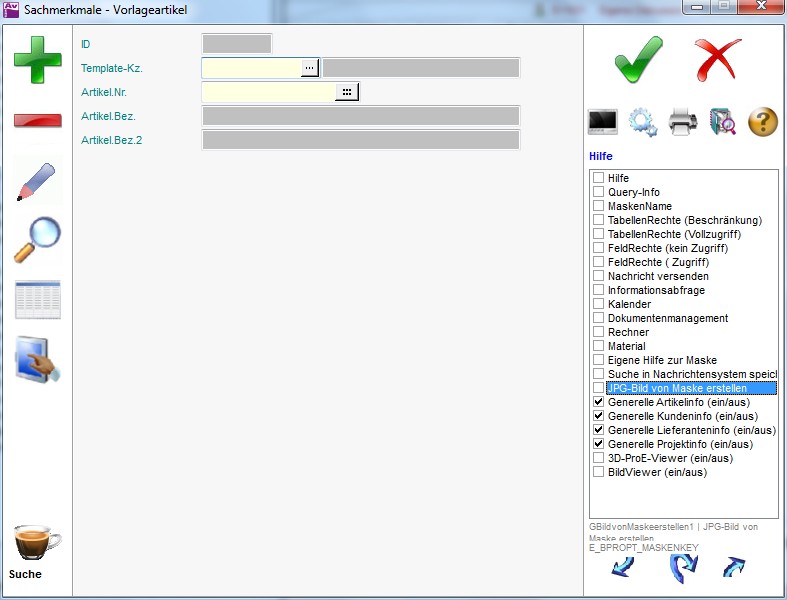
Task: Open search with the magnifying glass icon
Action: click(37, 240)
